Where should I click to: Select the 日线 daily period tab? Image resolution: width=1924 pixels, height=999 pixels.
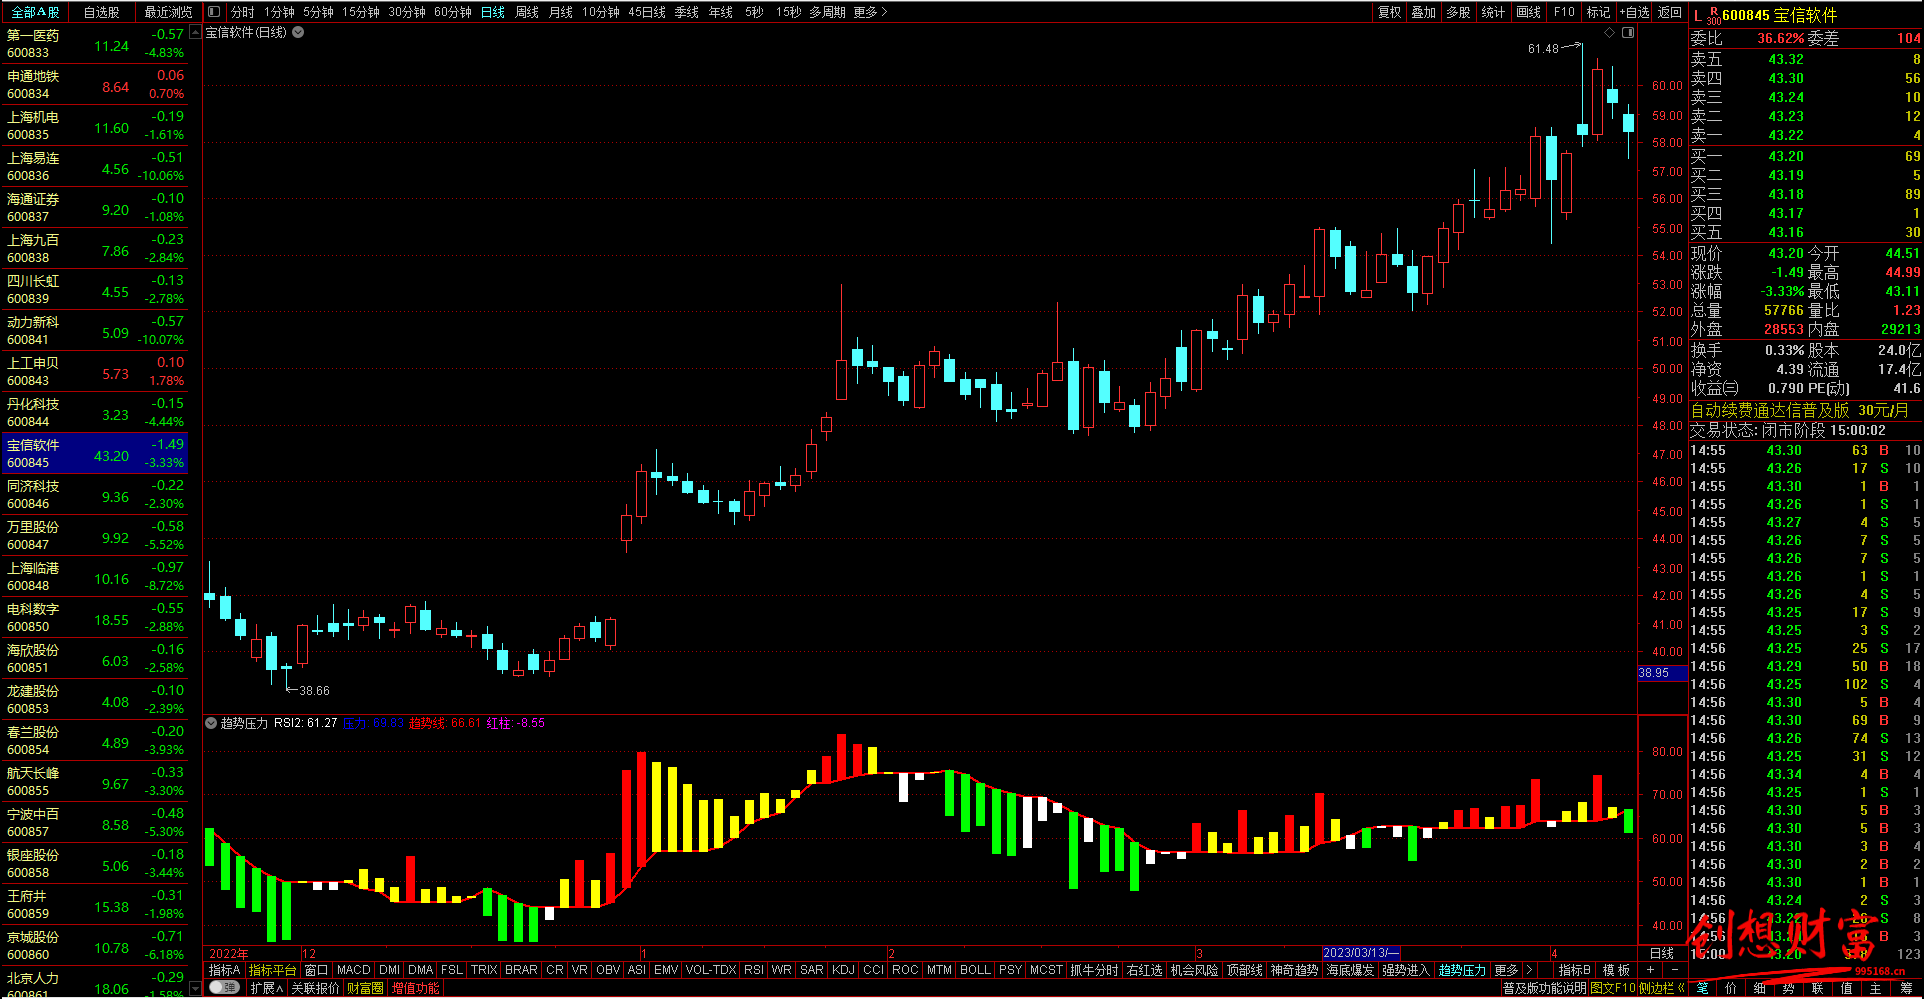pyautogui.click(x=493, y=12)
